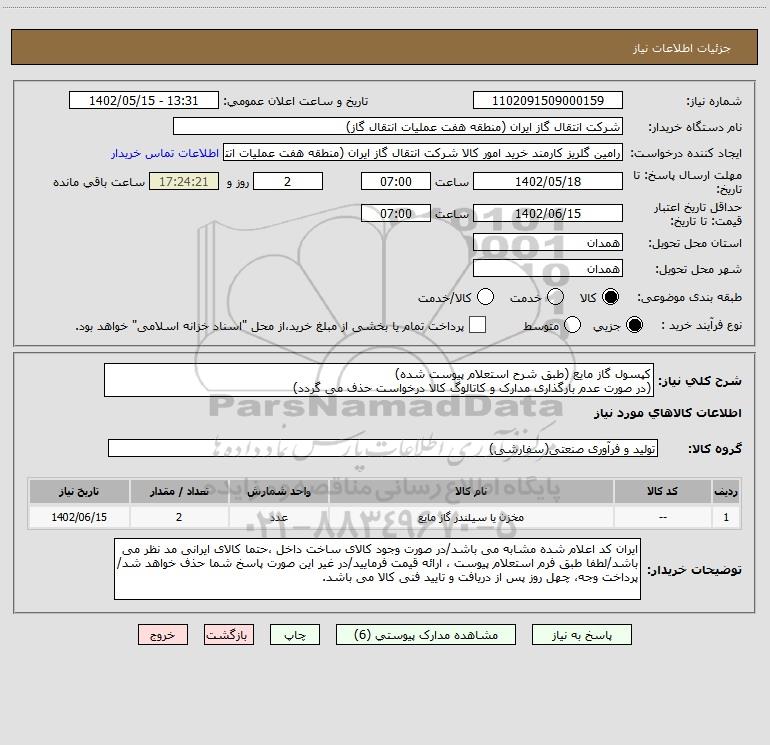Click the اطلاعات کالاهای مورد نیاز heading
770x745 pixels.
(x=667, y=413)
